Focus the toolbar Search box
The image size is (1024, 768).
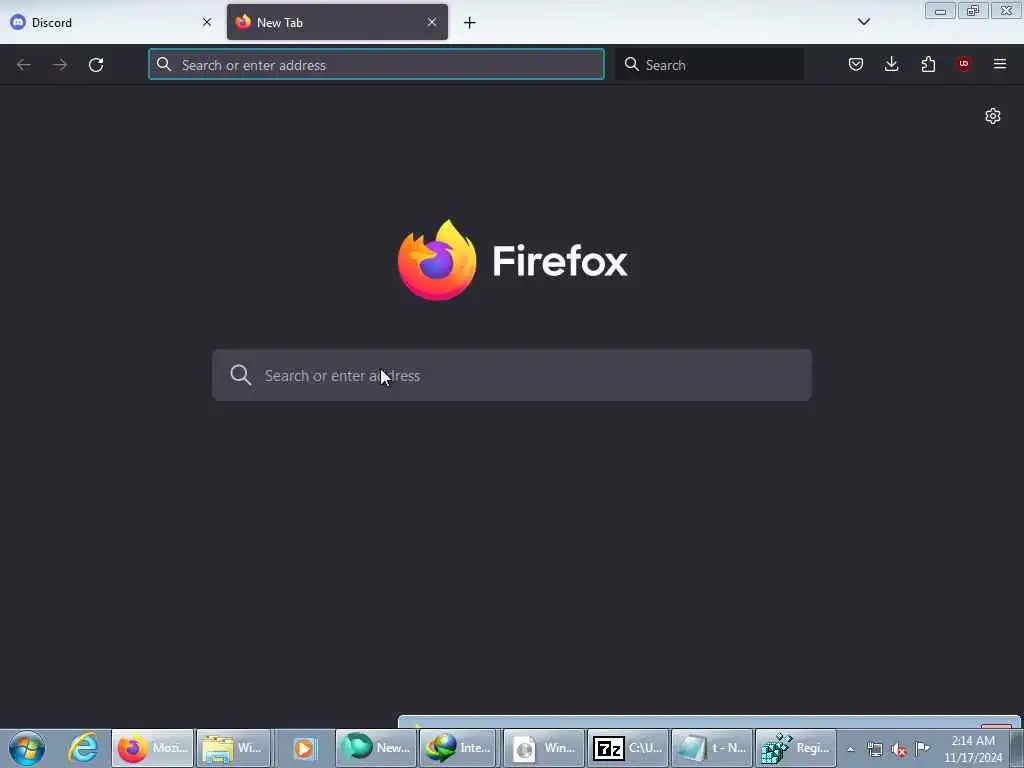click(709, 65)
